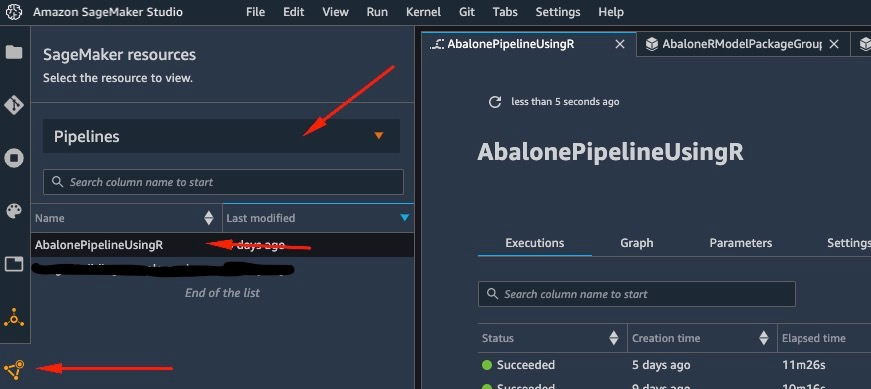Click the SageMaker Studio logo icon
Image resolution: width=871 pixels, height=389 pixels.
pos(13,12)
